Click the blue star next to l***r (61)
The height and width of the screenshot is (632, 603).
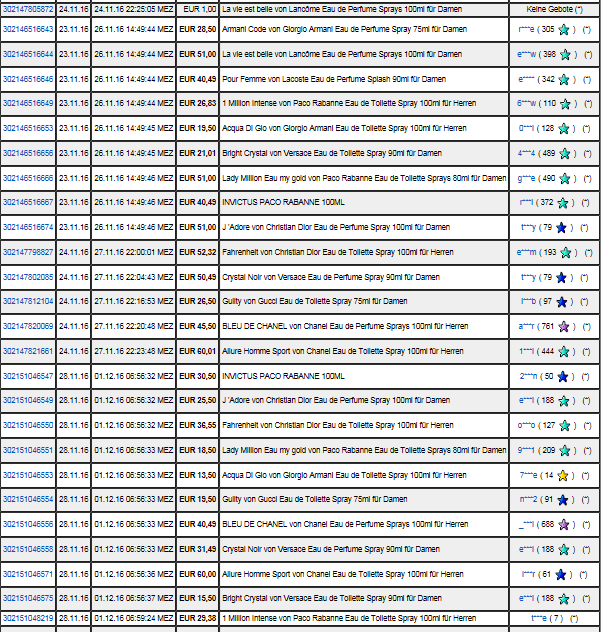560,575
